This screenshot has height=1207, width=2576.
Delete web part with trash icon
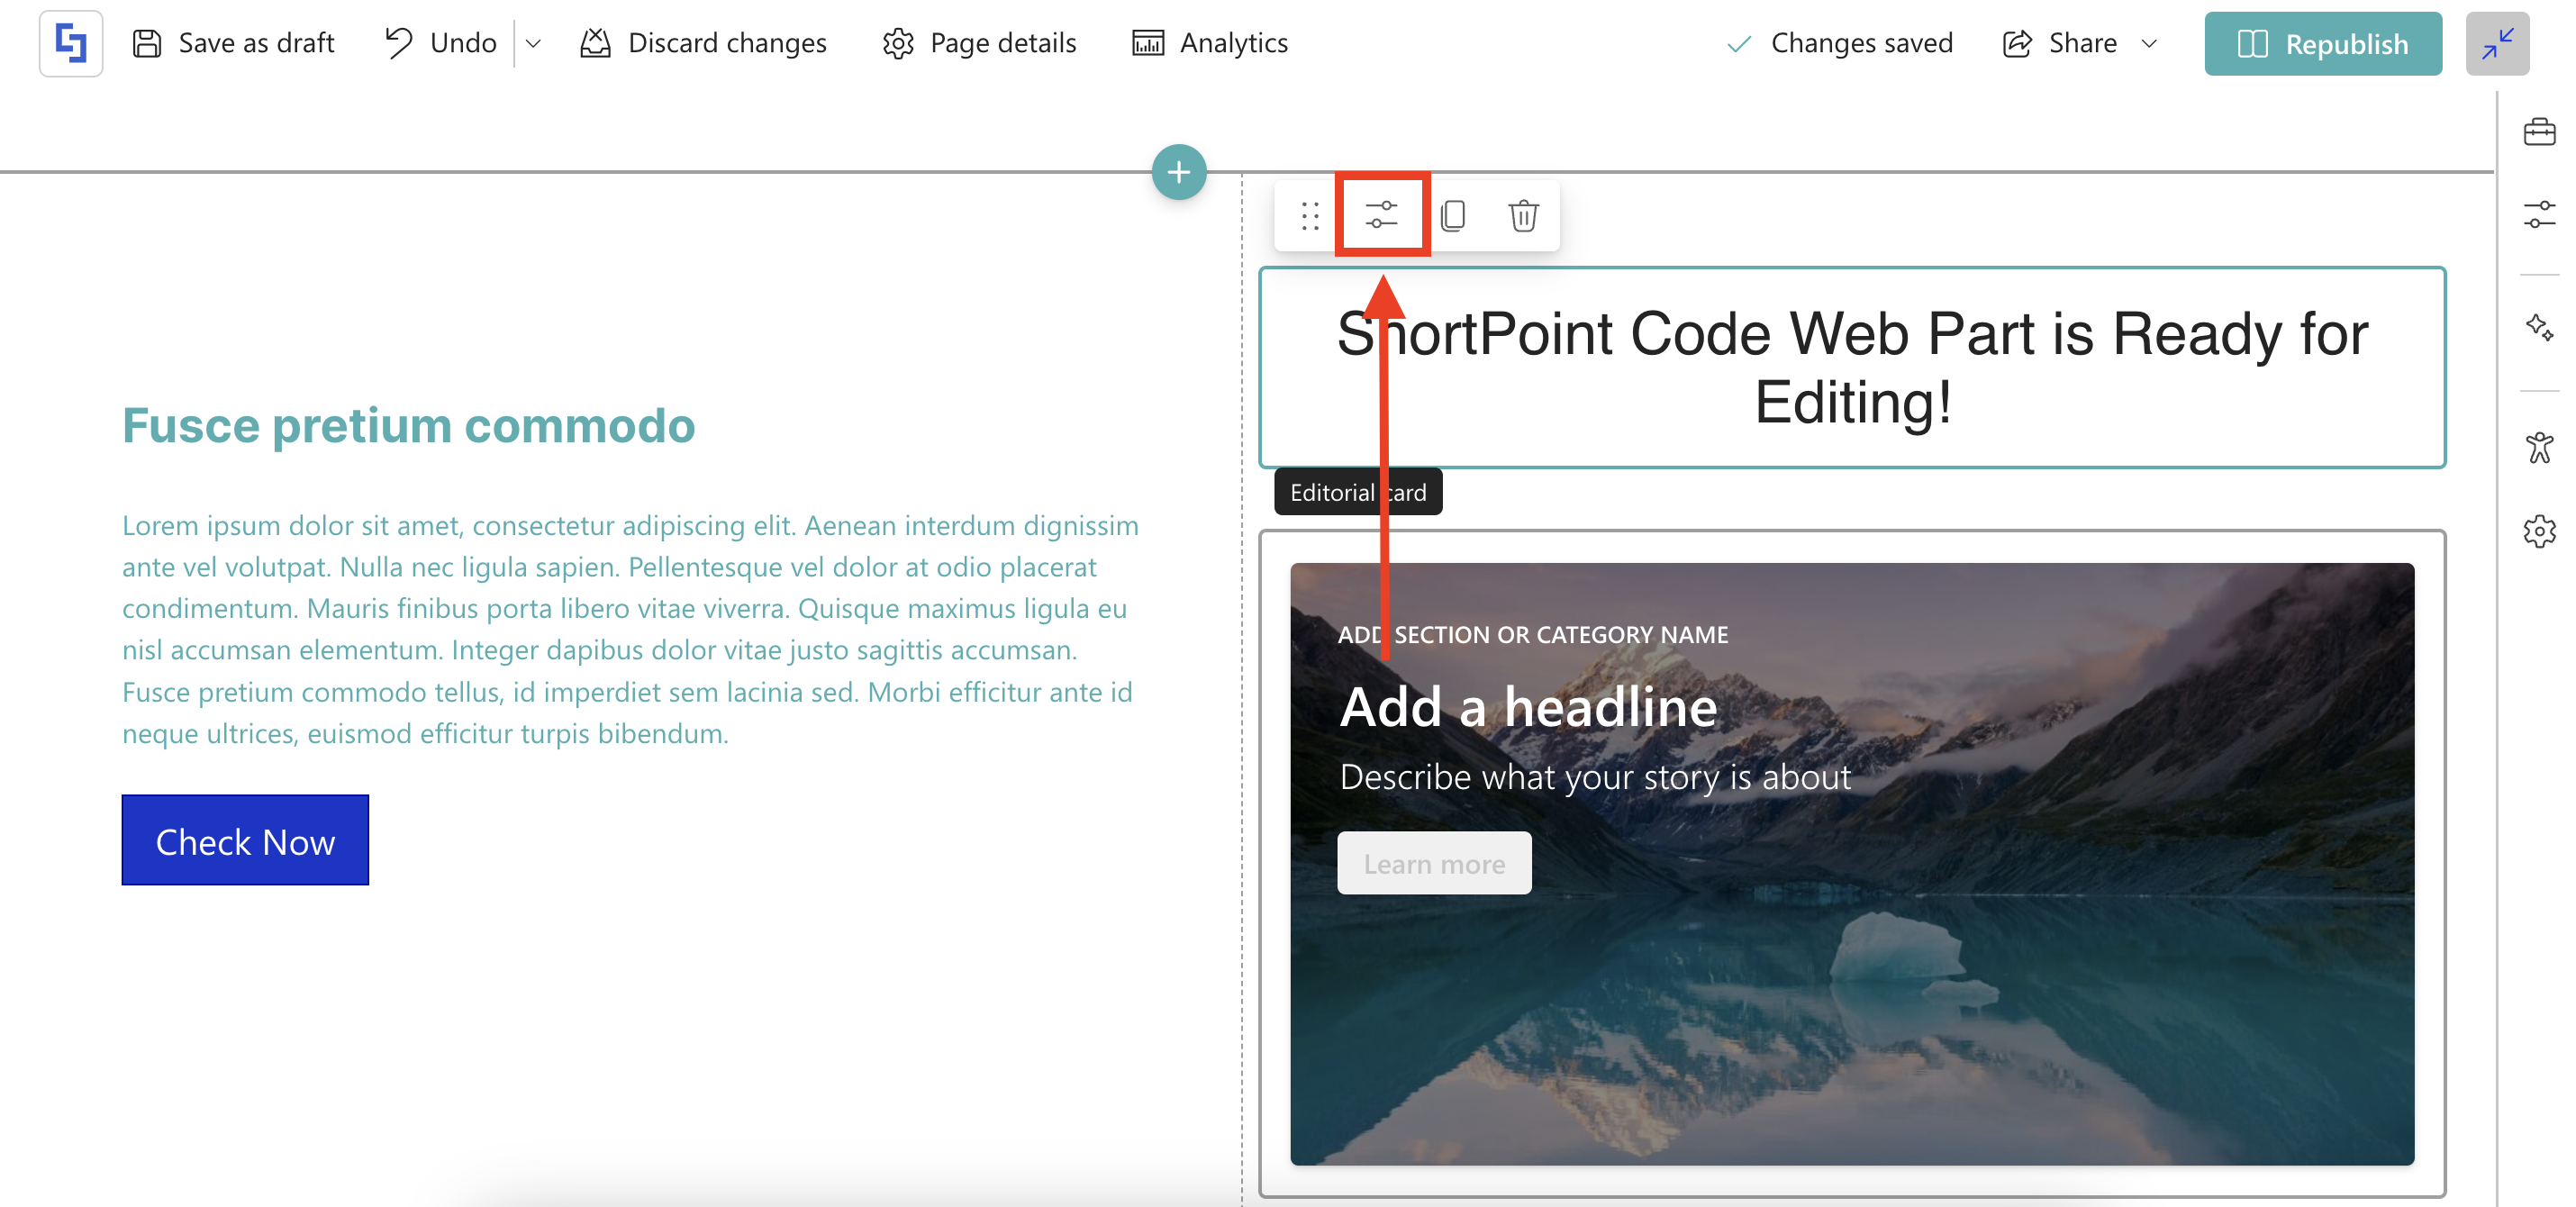(x=1522, y=215)
